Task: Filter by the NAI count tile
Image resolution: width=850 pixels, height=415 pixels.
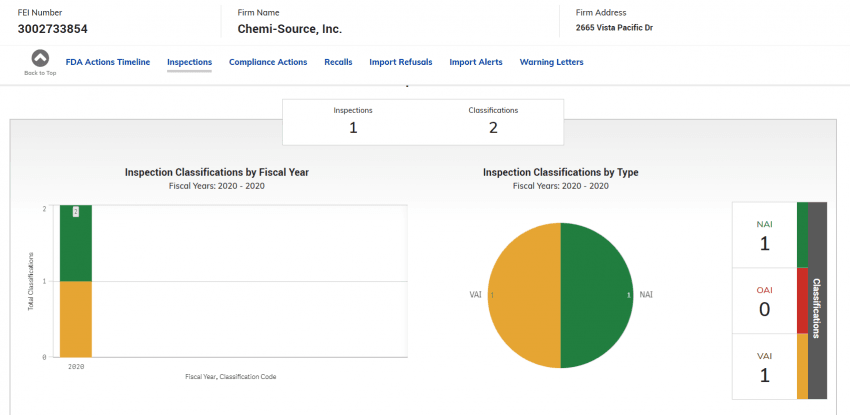Action: tap(764, 235)
